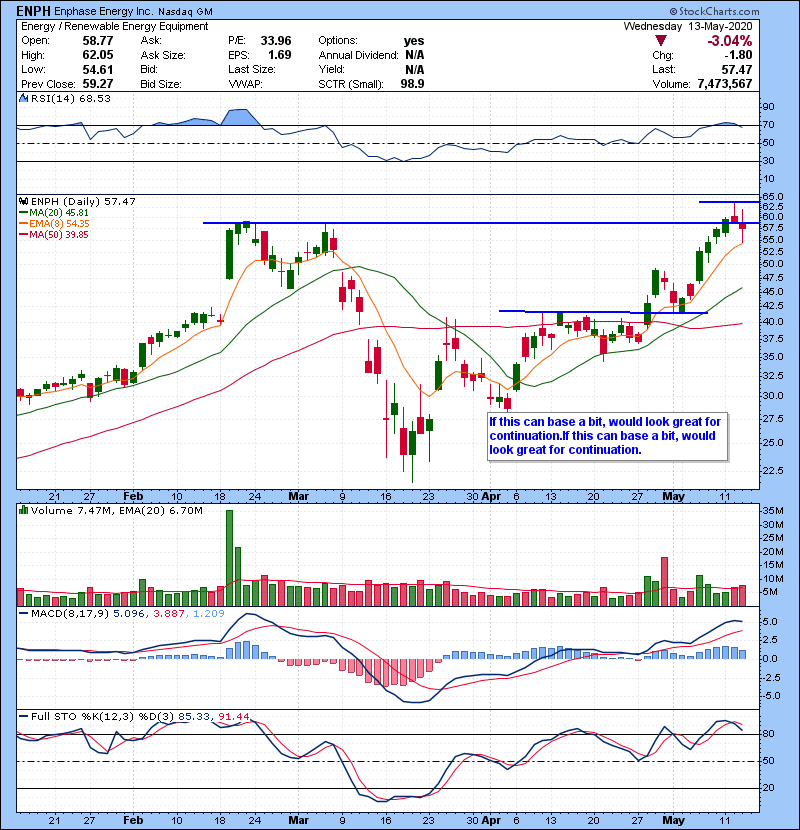Screen dimensions: 800x830
Task: Click the MACD signal value 3.887
Action: (169, 614)
